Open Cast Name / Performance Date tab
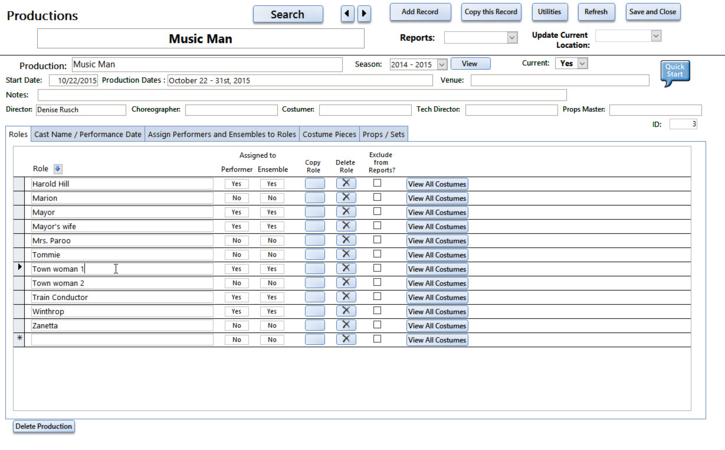Viewport: 725px width, 450px height. pos(87,135)
